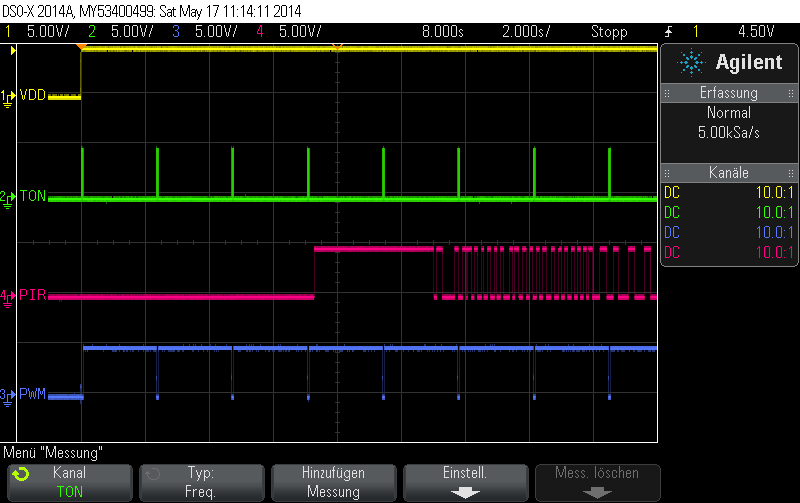Image resolution: width=800 pixels, height=503 pixels.
Task: Click the Agilent spark logo icon
Action: point(691,63)
